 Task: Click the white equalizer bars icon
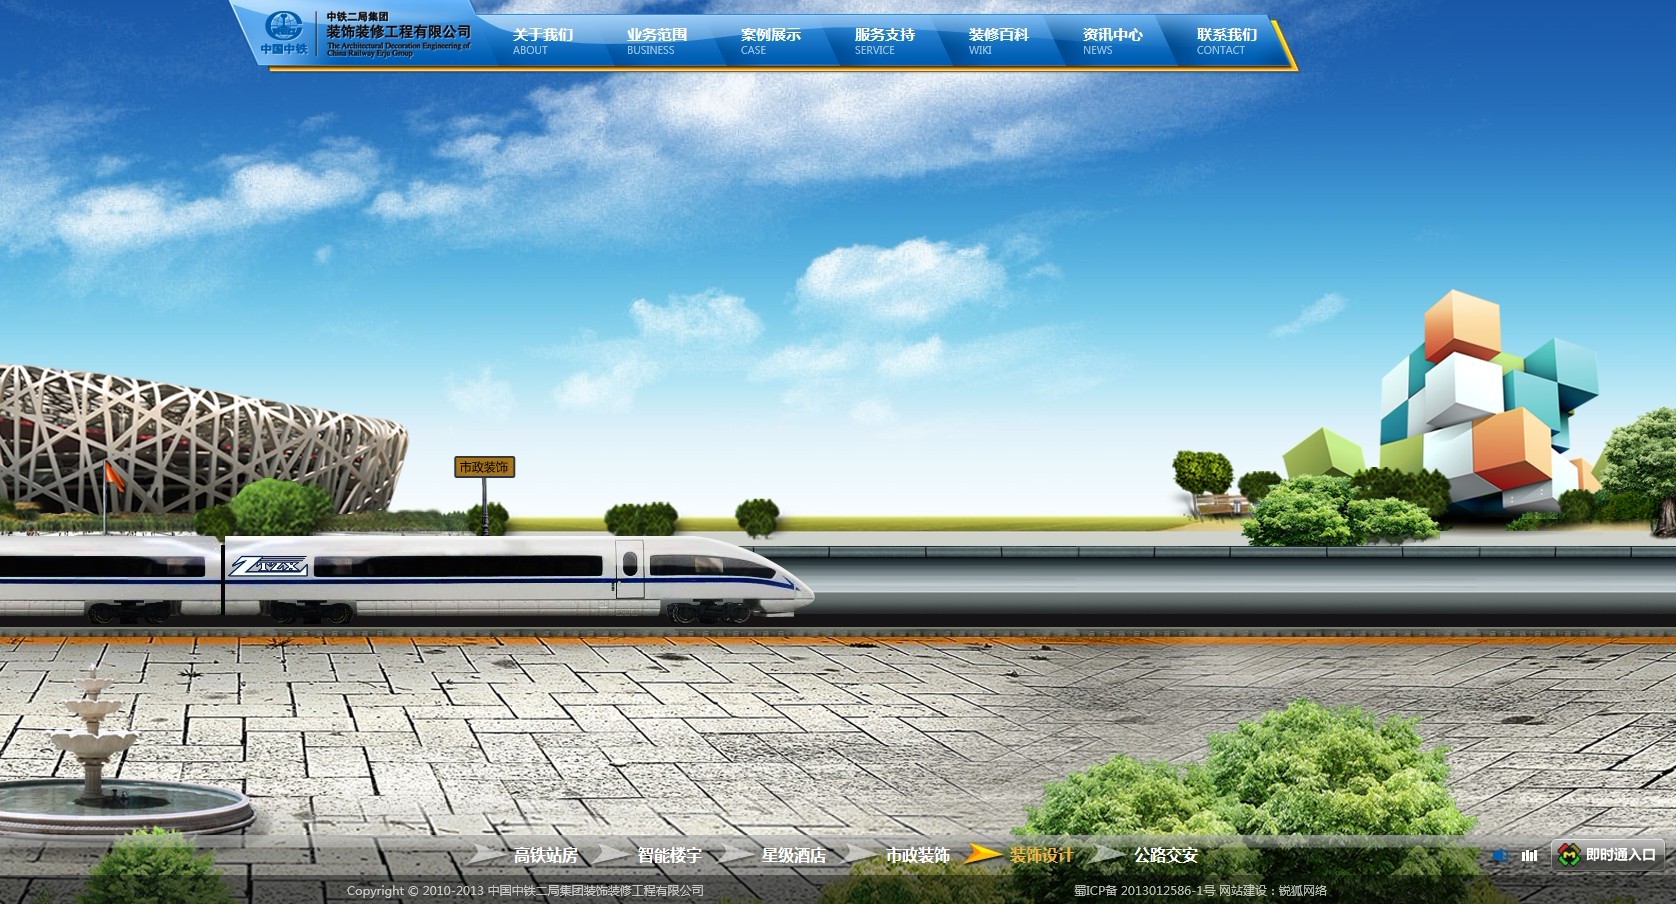pyautogui.click(x=1529, y=856)
